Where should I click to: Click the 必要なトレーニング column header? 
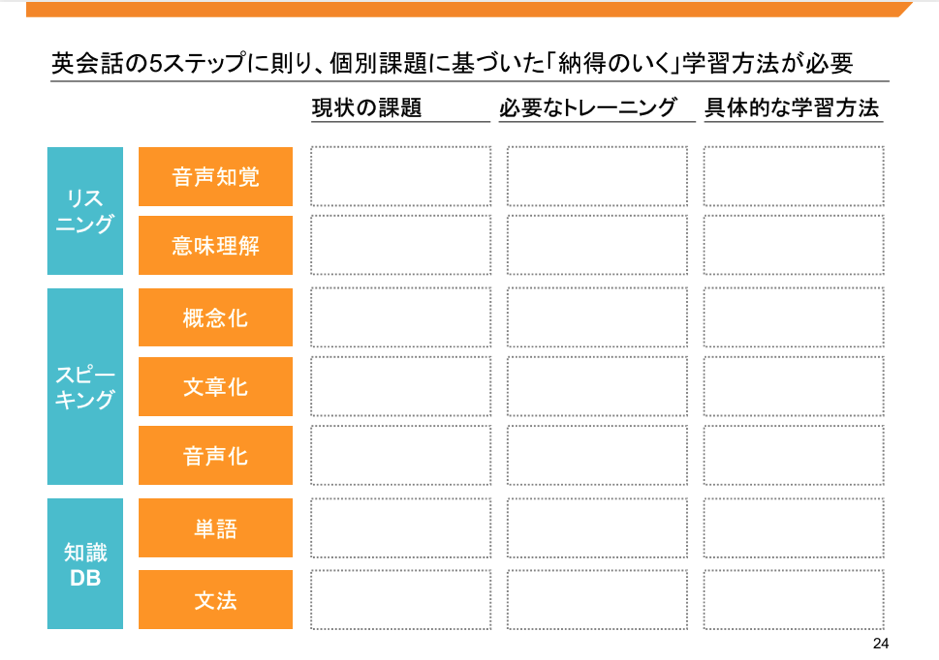(588, 108)
